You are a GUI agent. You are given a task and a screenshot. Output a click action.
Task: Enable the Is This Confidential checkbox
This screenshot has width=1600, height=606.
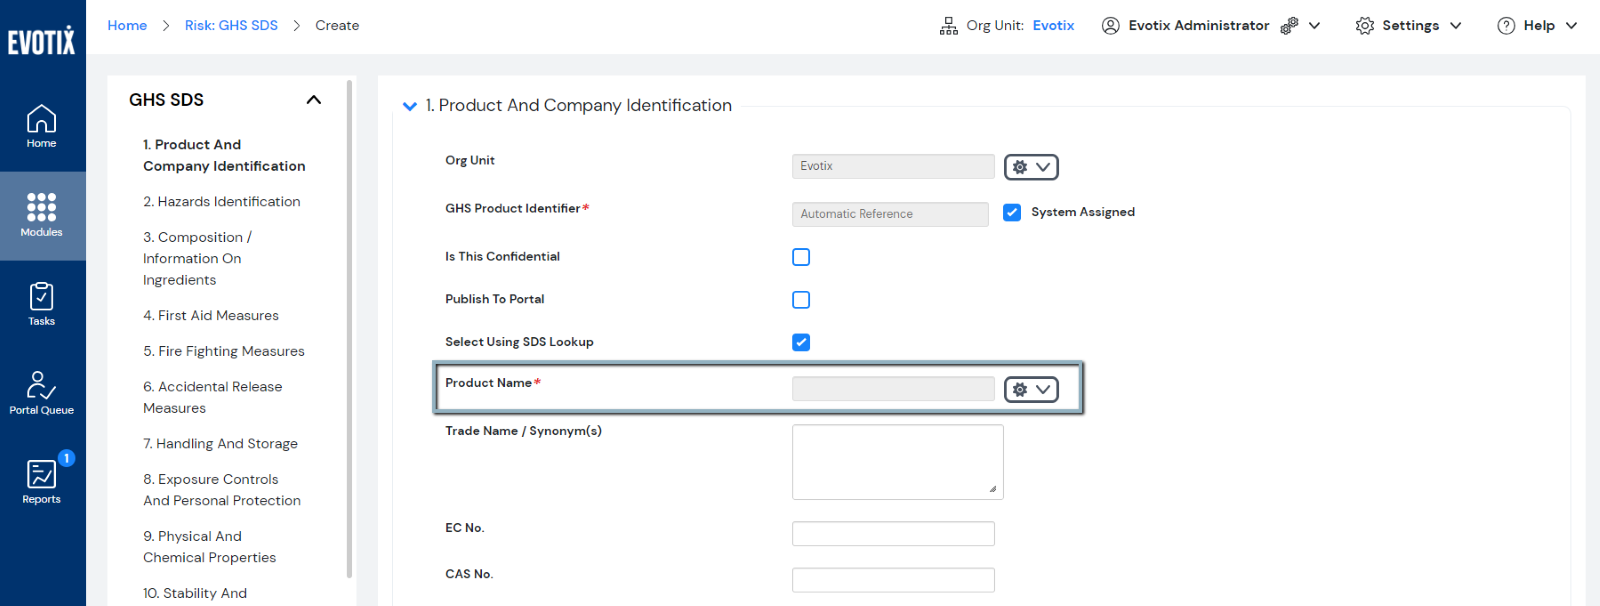[801, 257]
